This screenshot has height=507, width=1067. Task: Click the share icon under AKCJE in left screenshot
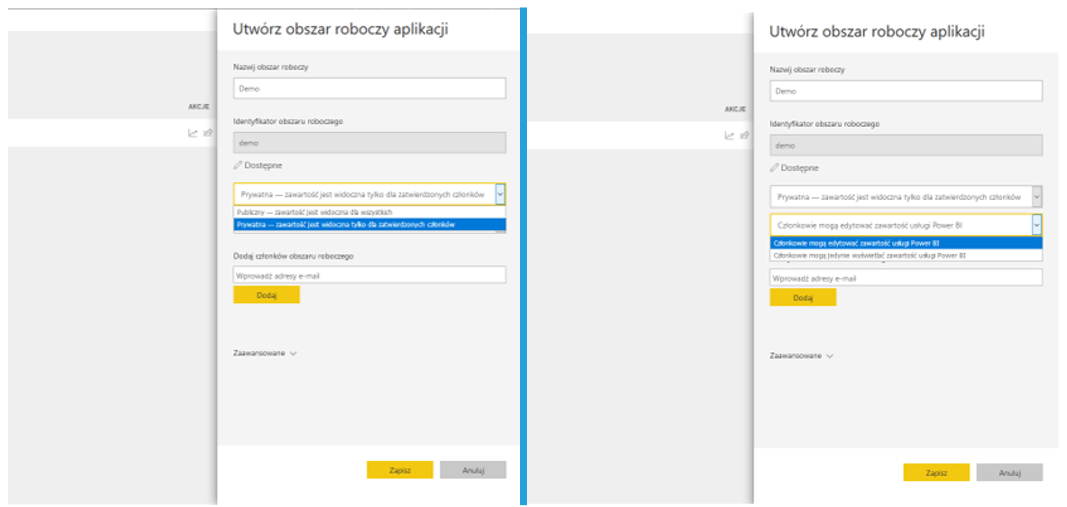(x=208, y=133)
